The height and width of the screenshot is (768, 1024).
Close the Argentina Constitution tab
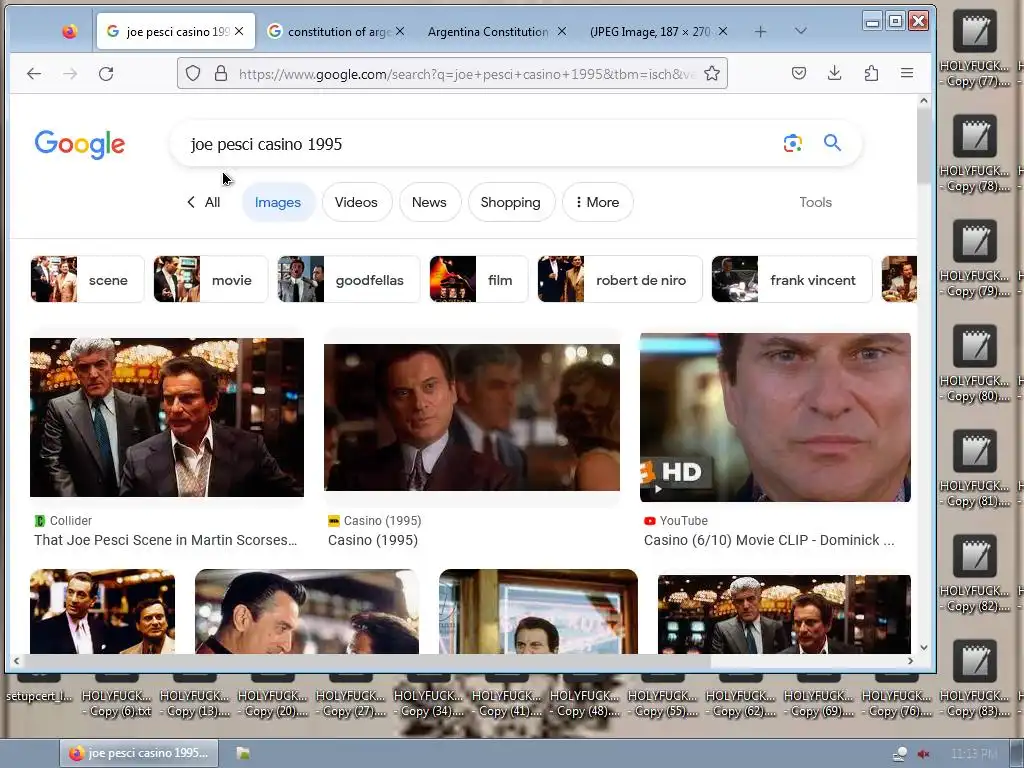pos(562,31)
